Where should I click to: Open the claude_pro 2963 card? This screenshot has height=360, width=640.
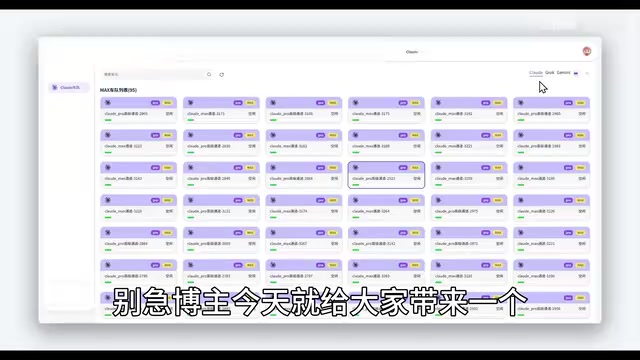(x=551, y=142)
